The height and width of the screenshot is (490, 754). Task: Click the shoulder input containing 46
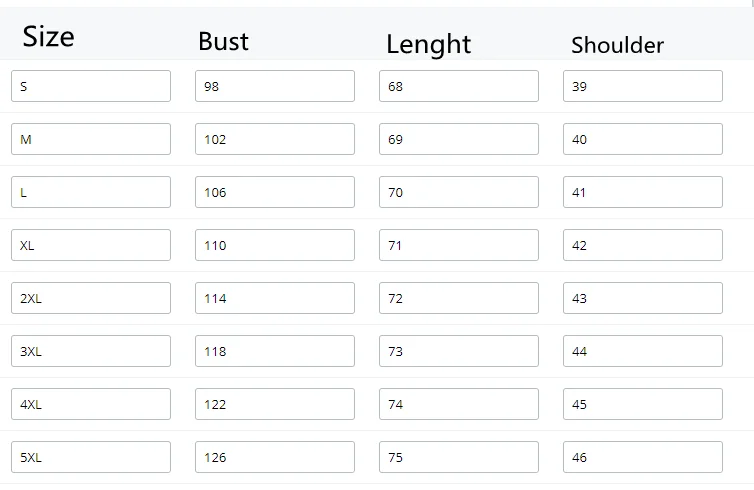coord(643,457)
